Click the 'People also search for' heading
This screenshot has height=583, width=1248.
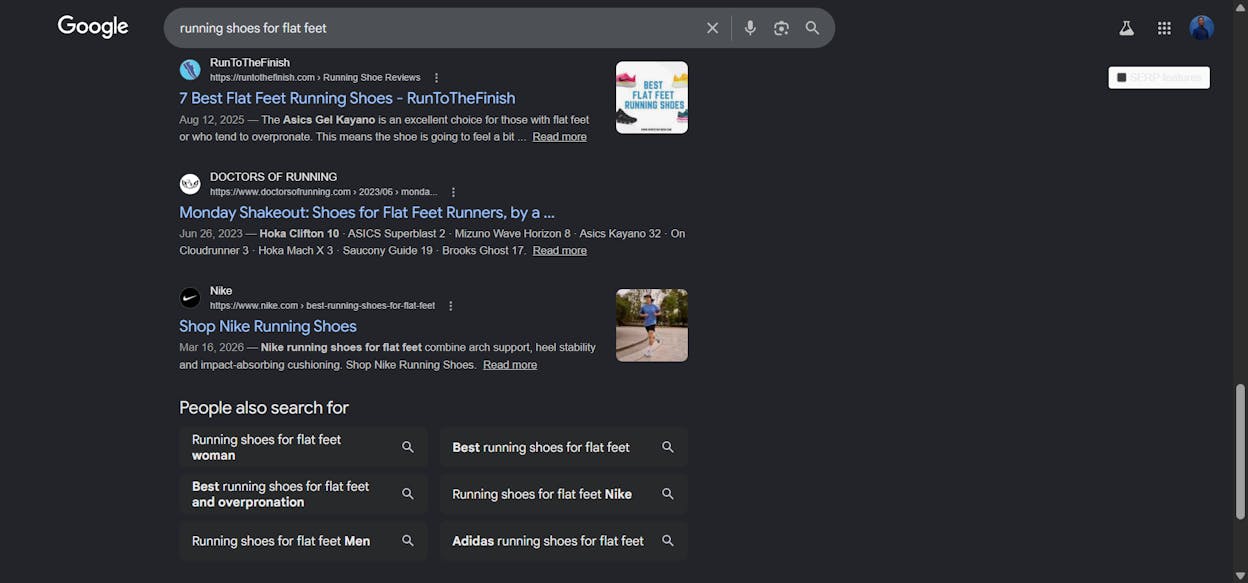(x=264, y=408)
